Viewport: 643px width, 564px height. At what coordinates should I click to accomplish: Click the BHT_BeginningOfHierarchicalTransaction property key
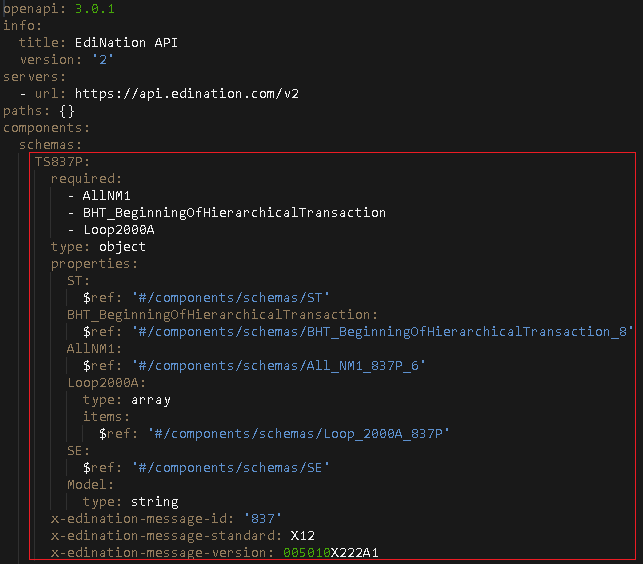coord(222,315)
